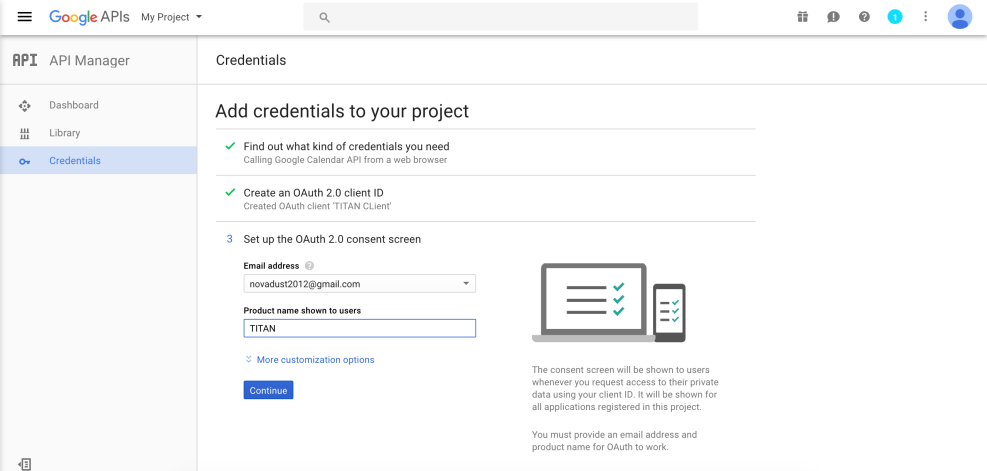Click the API Manager icon in sidebar header
987x471 pixels.
tap(25, 61)
